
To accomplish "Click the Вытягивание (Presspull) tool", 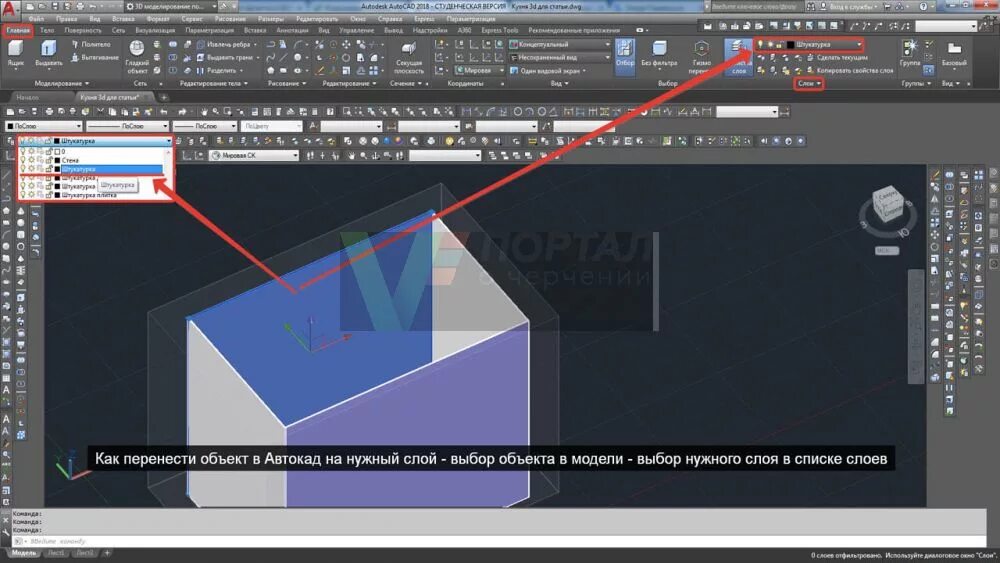I will tap(94, 57).
